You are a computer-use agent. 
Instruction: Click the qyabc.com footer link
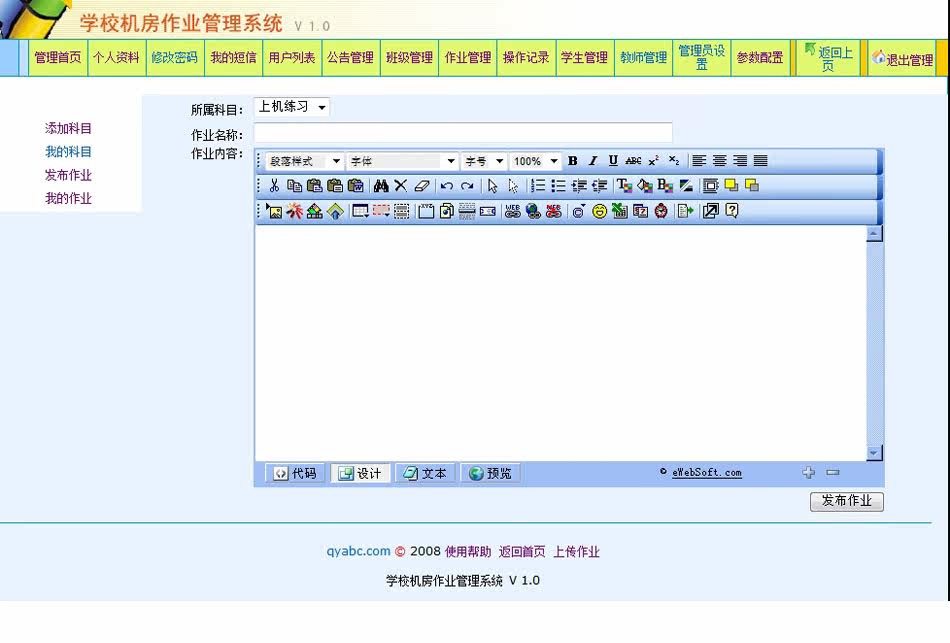click(x=358, y=551)
